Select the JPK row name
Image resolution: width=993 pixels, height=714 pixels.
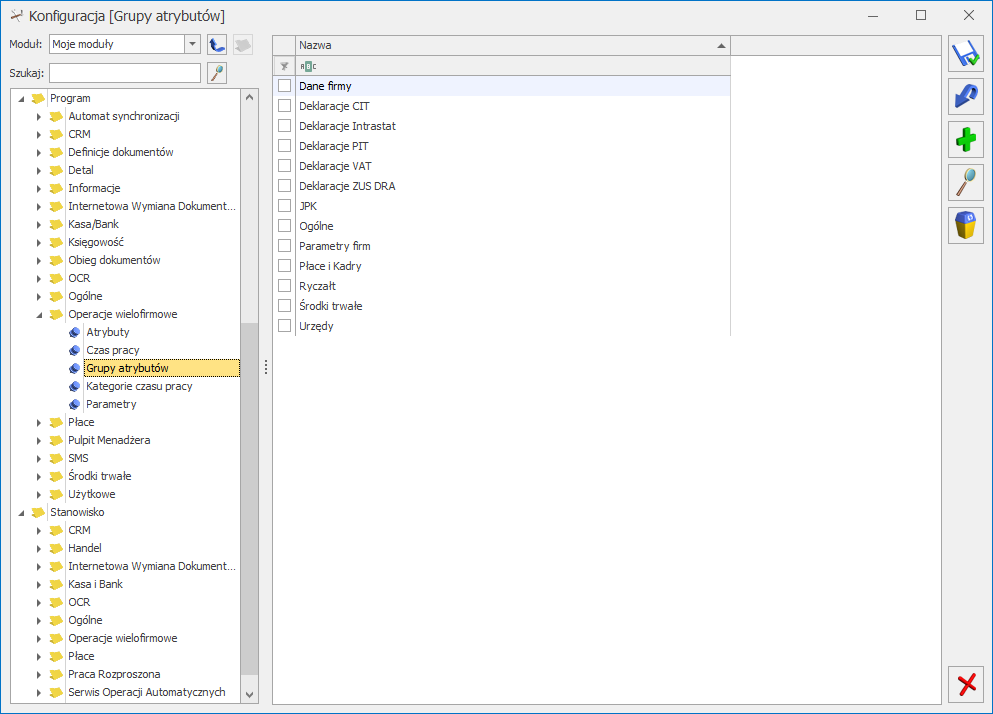click(x=308, y=206)
